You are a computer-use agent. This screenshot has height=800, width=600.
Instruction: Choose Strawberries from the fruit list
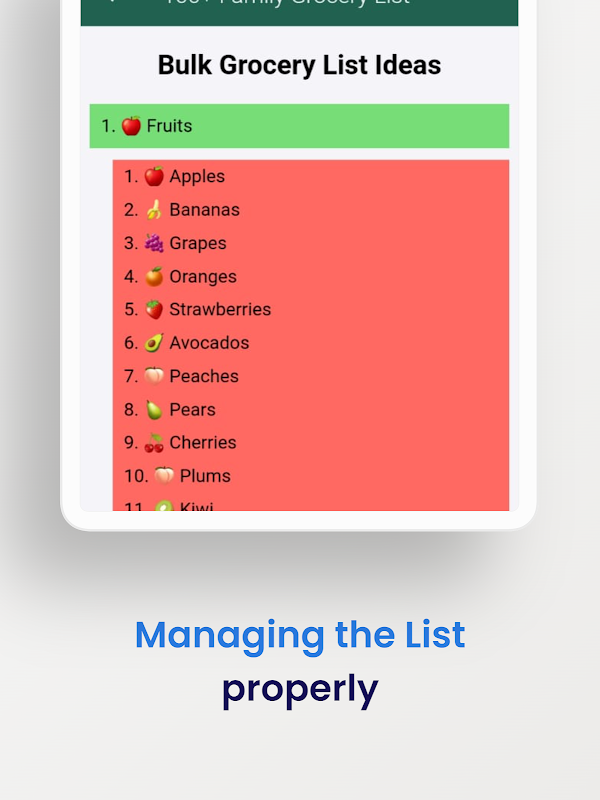[311, 309]
